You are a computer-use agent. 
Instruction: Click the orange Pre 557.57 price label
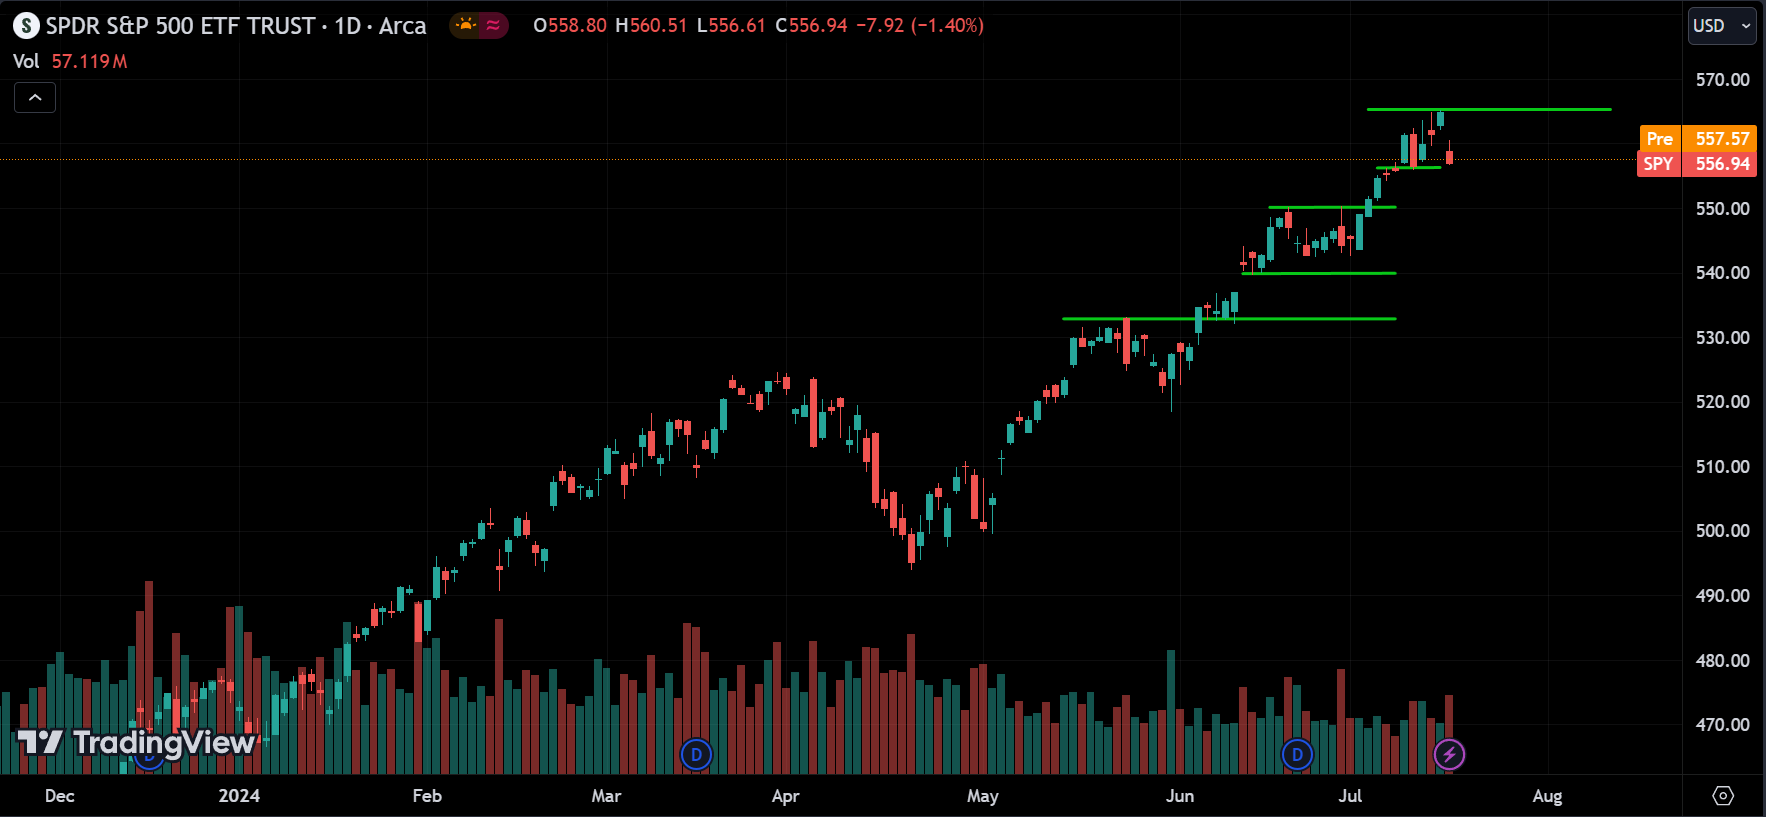tap(1697, 138)
